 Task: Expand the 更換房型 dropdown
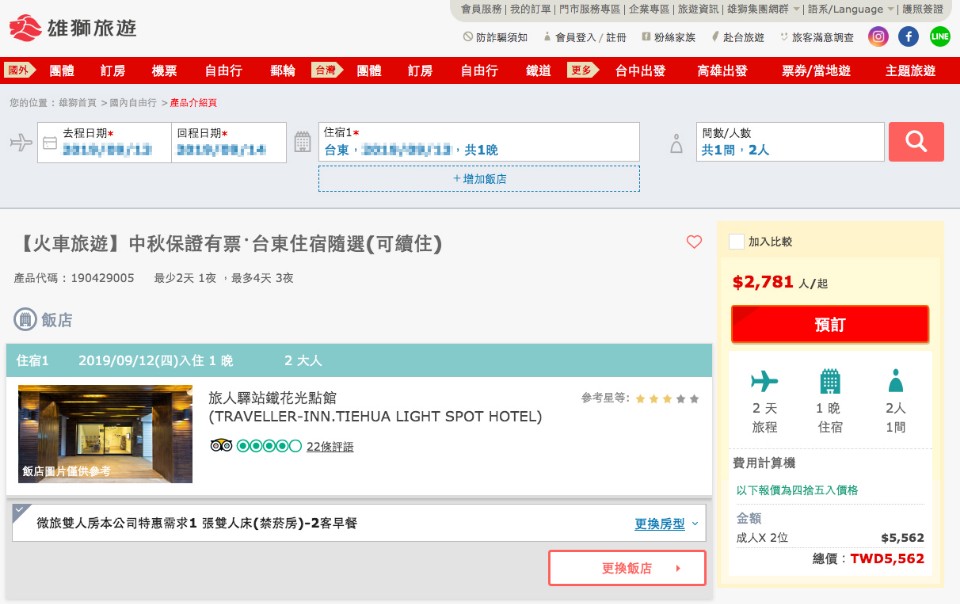tap(666, 524)
